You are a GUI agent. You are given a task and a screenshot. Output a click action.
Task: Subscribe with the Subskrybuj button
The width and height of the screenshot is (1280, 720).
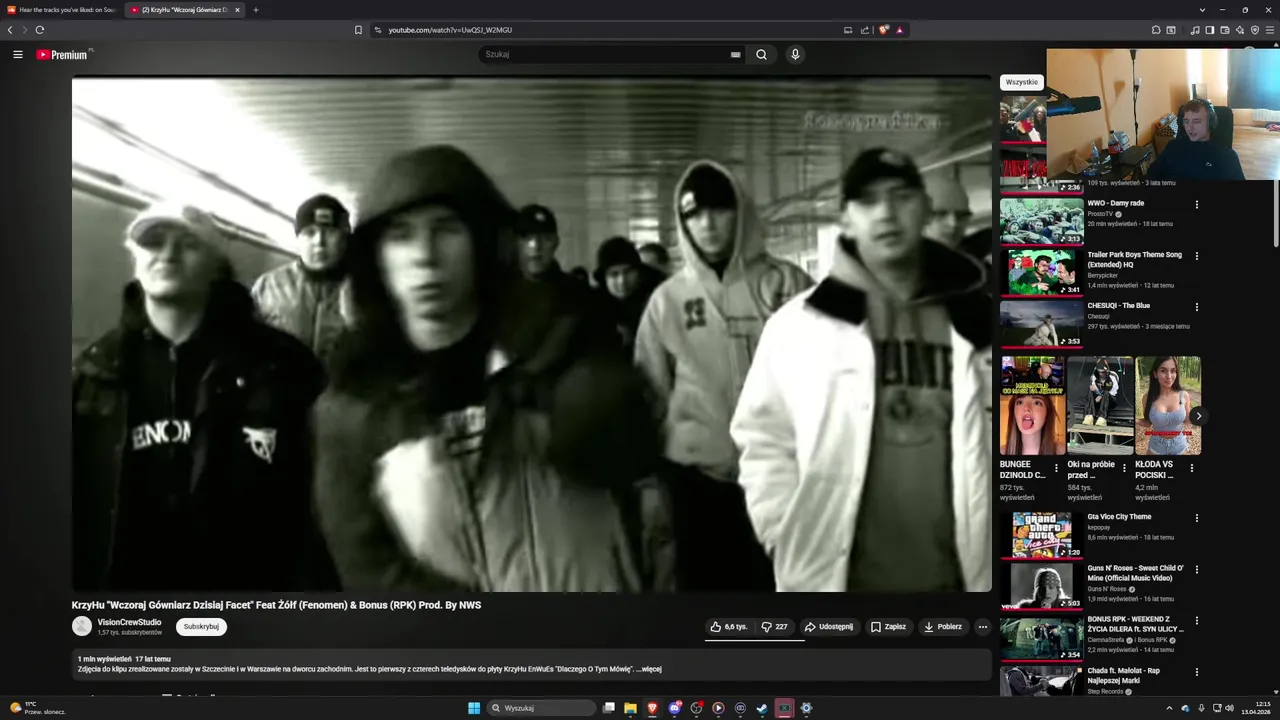[201, 627]
